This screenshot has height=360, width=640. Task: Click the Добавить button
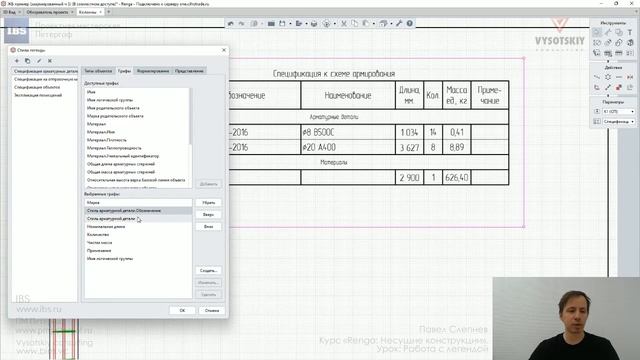coord(209,184)
